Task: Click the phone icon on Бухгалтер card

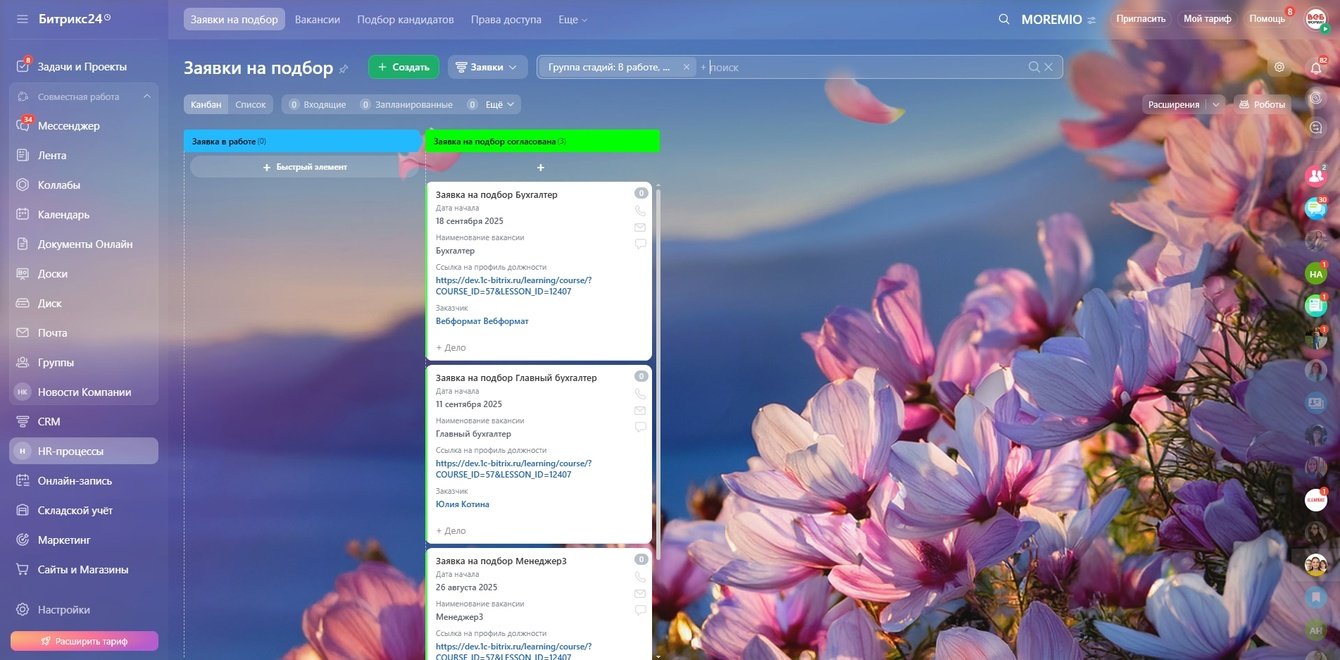Action: [x=640, y=211]
